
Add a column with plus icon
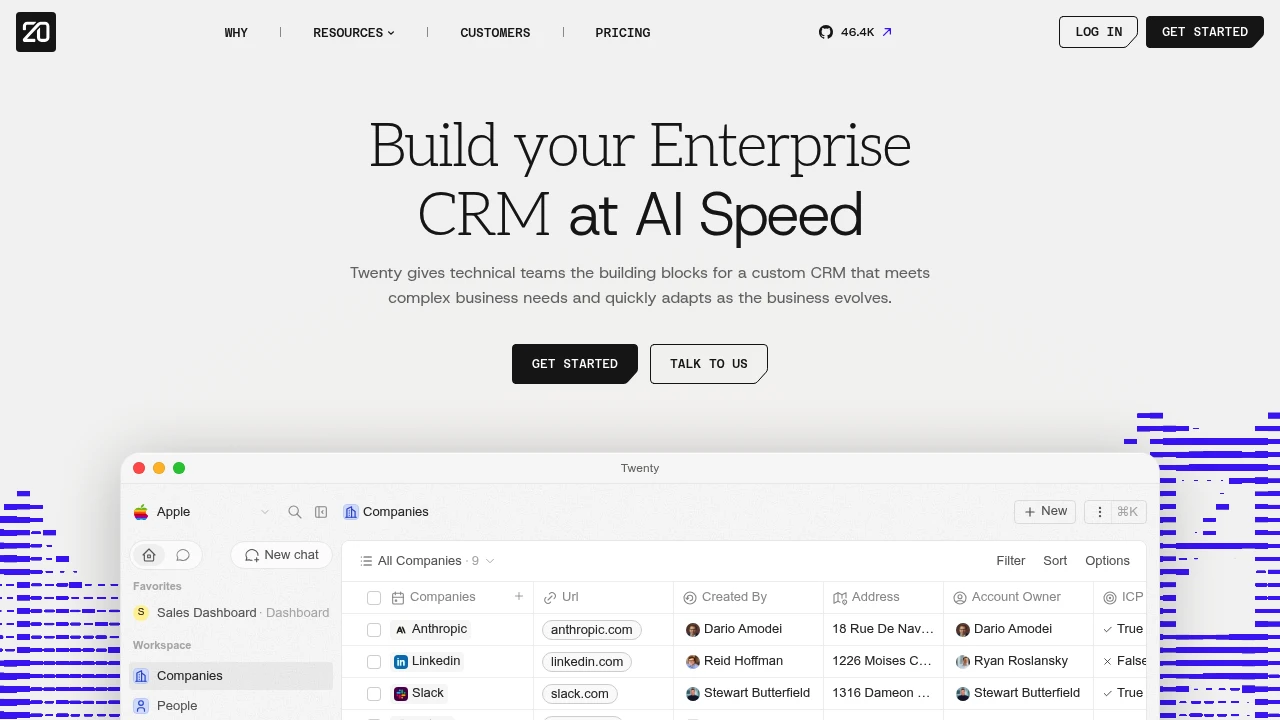click(519, 597)
